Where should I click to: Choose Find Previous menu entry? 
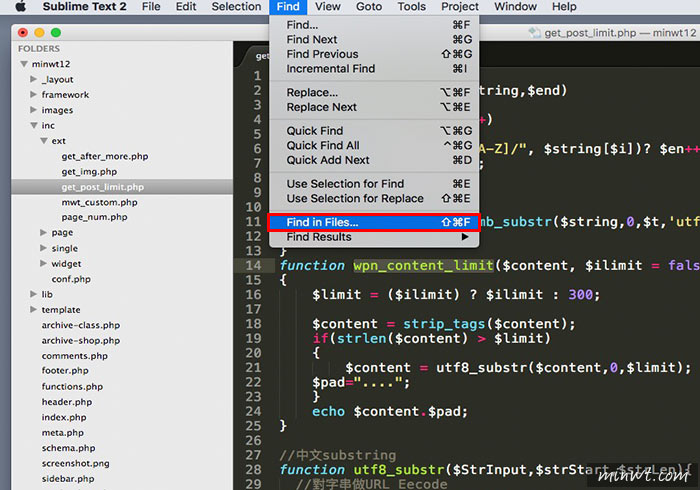(374, 54)
